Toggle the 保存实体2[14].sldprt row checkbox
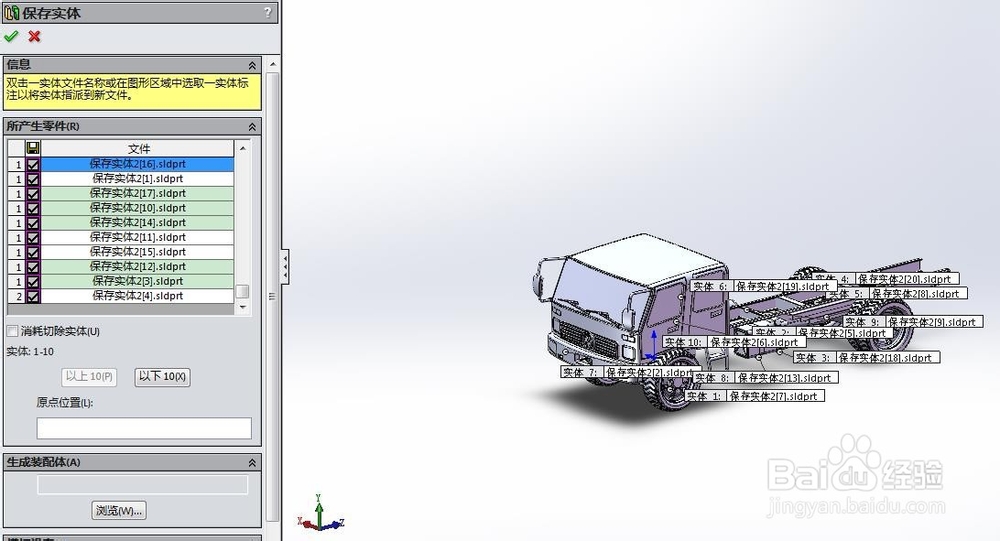Viewport: 1000px width, 541px height. click(33, 223)
